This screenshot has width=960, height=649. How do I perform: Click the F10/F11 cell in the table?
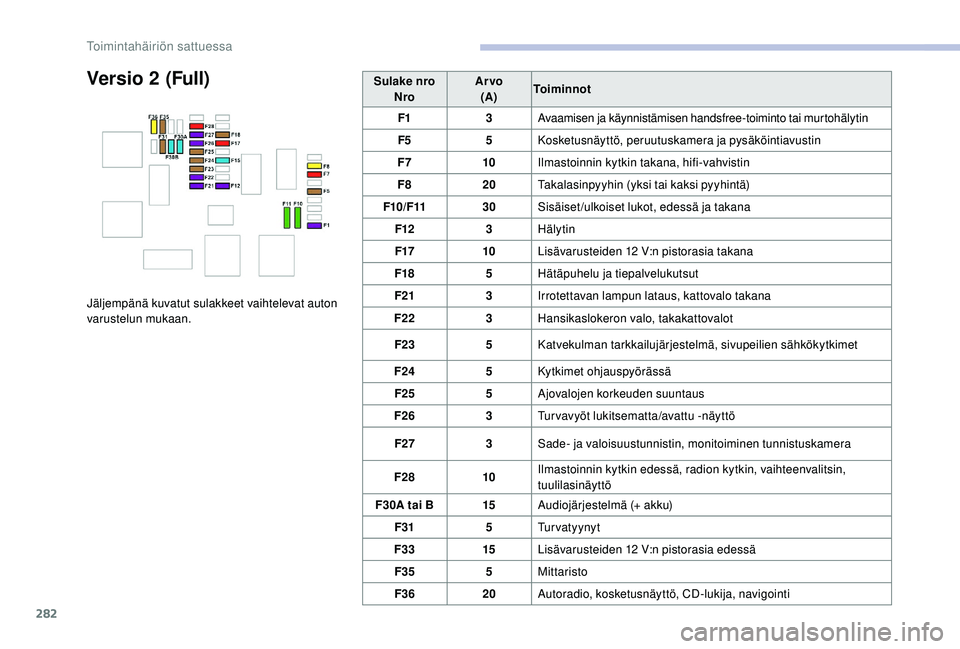404,207
